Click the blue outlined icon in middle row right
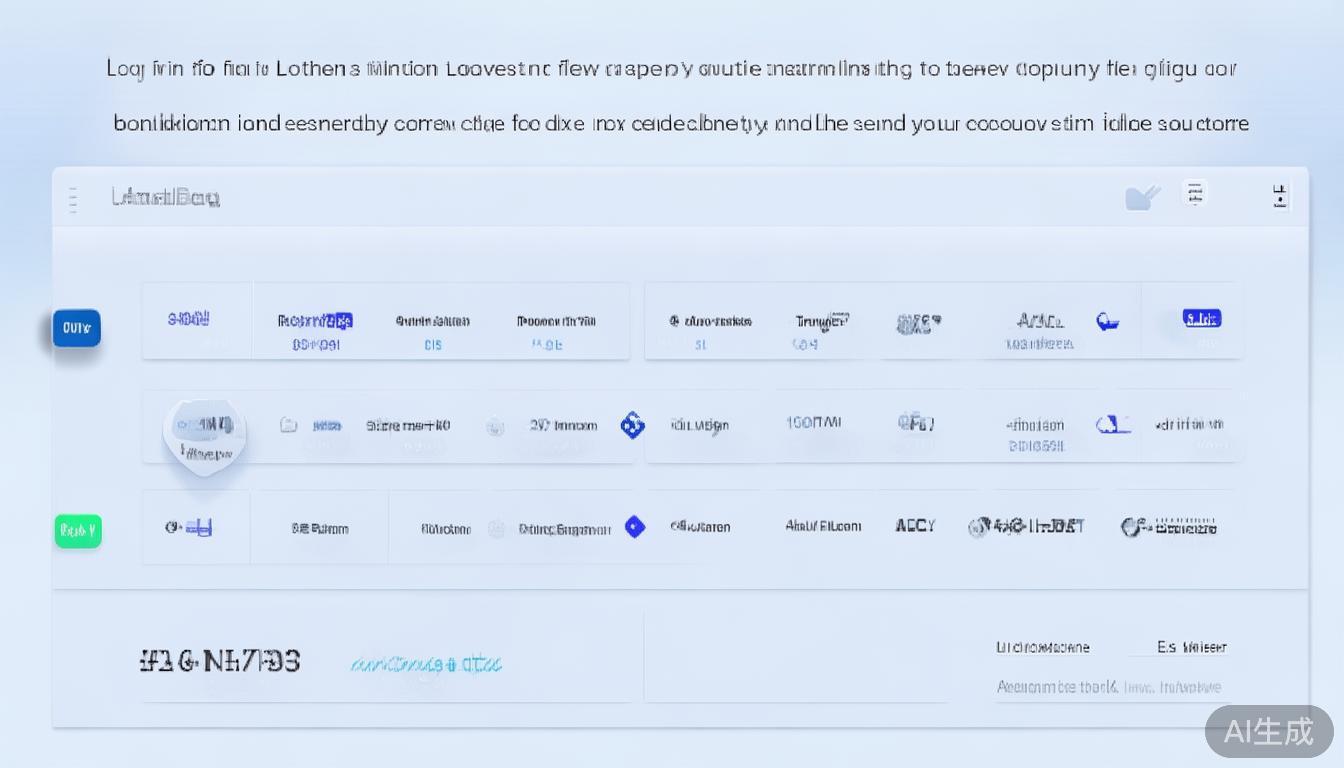The width and height of the screenshot is (1344, 768). pyautogui.click(x=1112, y=425)
